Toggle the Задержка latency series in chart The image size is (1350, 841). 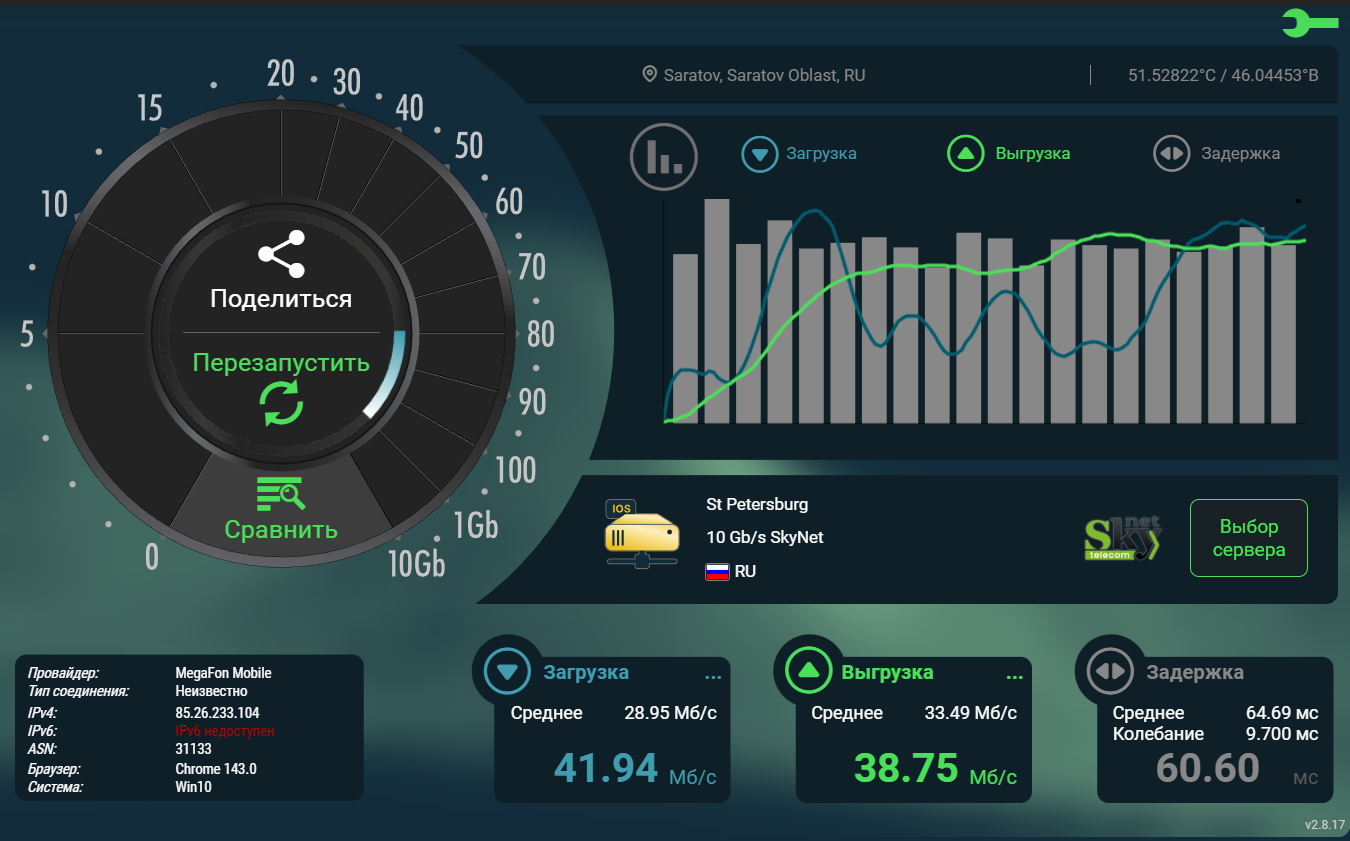click(1216, 154)
